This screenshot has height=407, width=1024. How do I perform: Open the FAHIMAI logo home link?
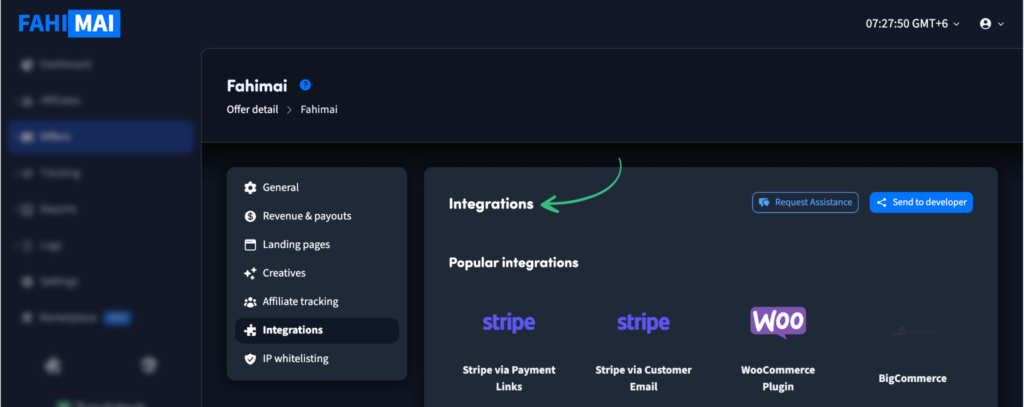click(69, 23)
